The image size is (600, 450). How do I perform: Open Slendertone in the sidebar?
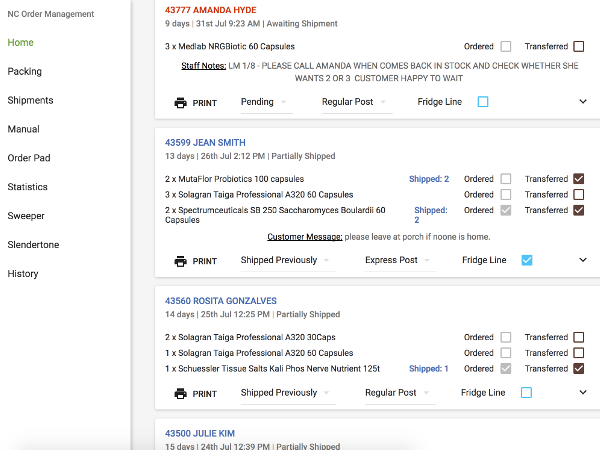click(x=33, y=245)
